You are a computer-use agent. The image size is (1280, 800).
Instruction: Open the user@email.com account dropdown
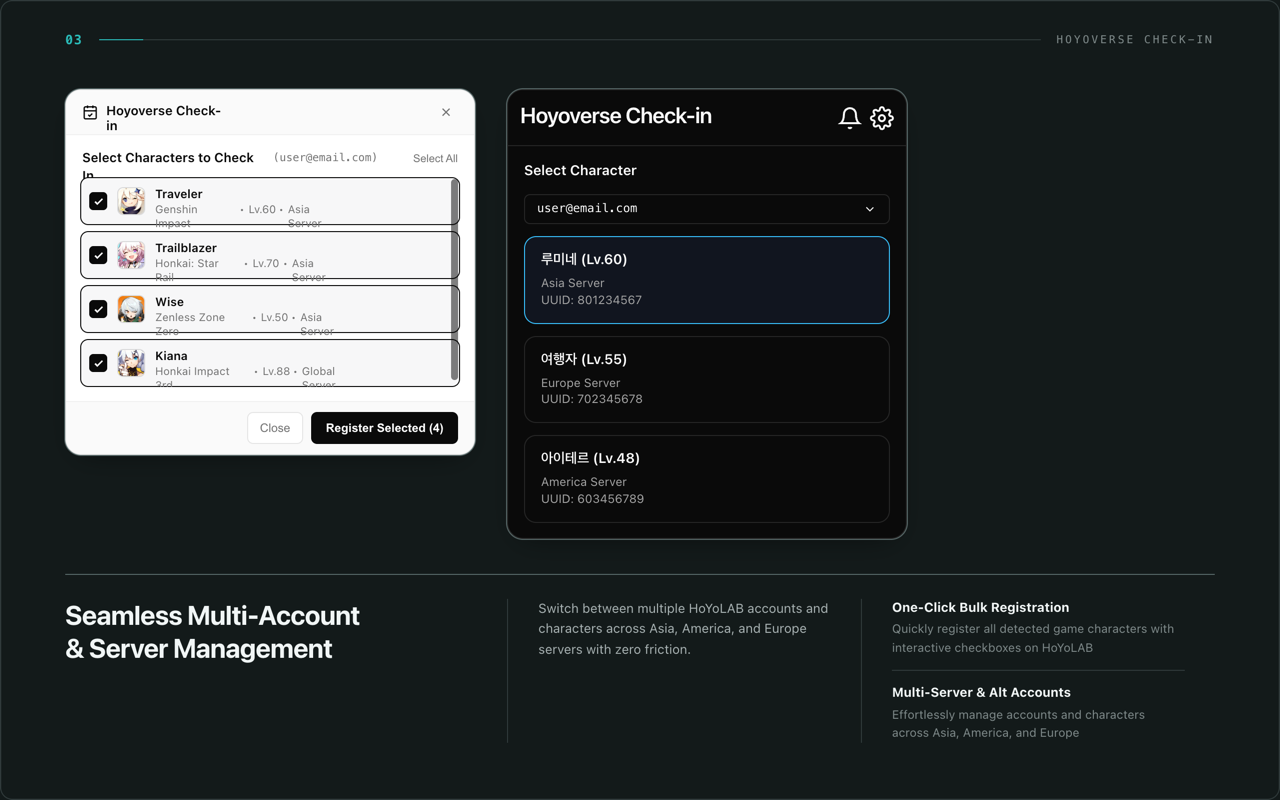click(707, 209)
